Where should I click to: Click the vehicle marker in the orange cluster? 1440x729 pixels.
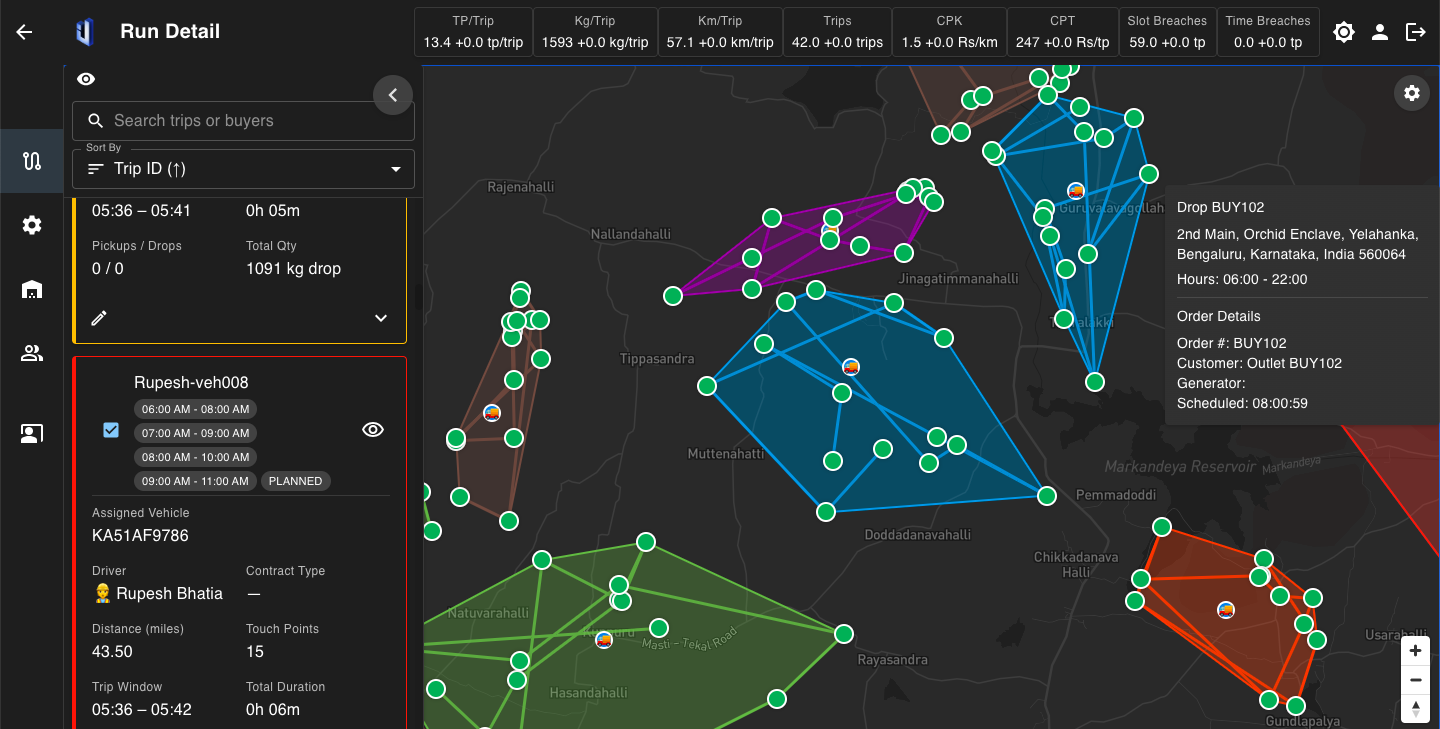tap(1226, 609)
